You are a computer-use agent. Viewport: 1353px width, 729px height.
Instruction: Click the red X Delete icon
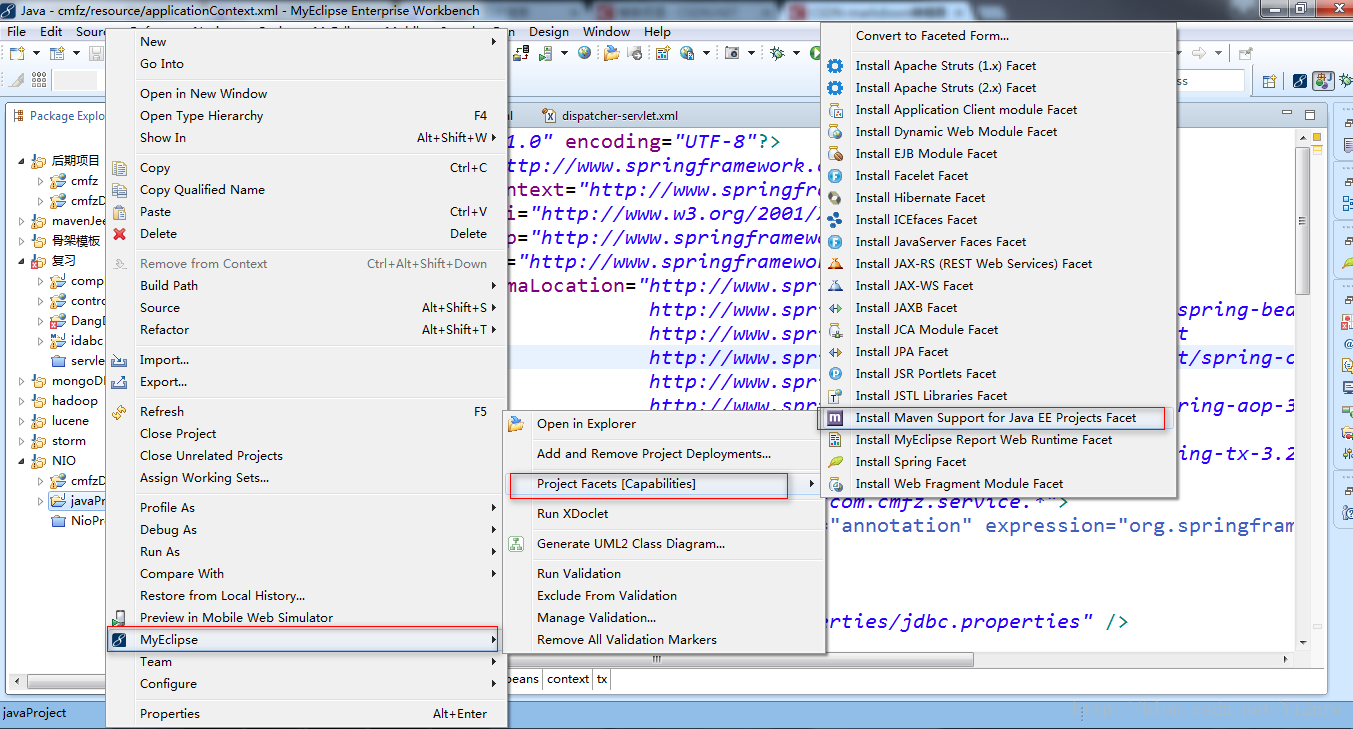[x=120, y=234]
